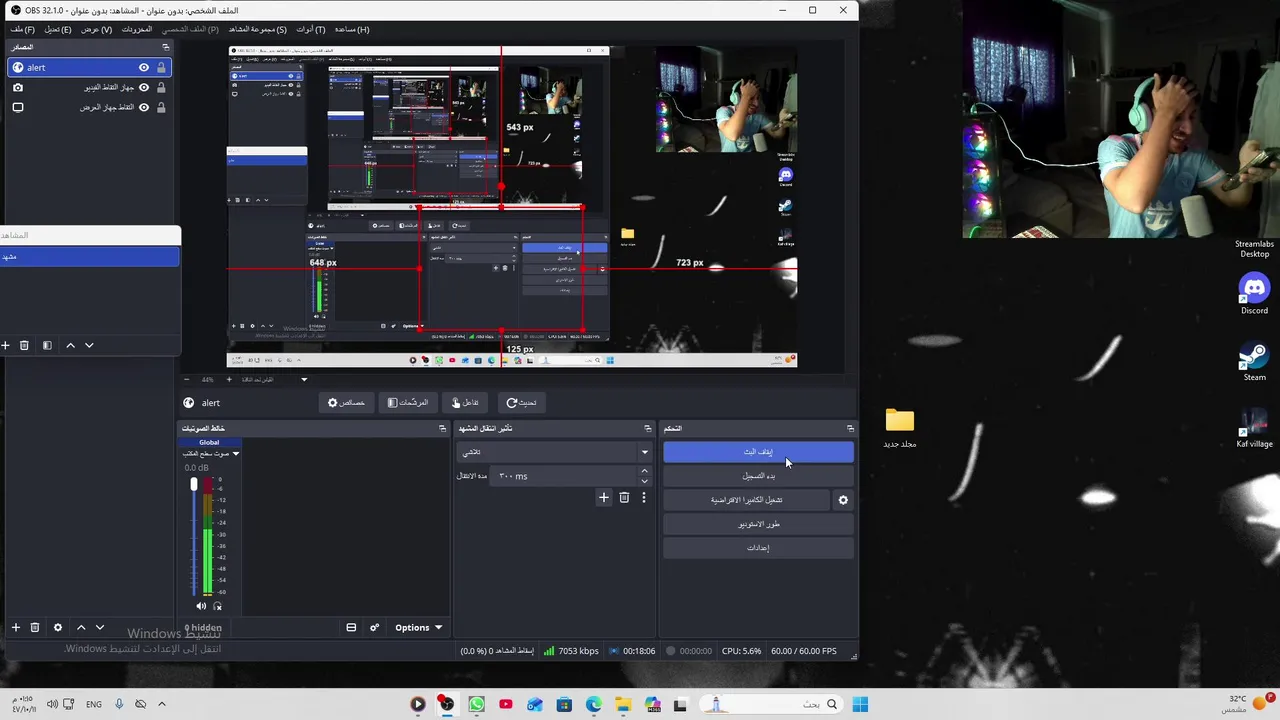The width and height of the screenshot is (1280, 720).
Task: Open the mixer Options dropdown
Action: tap(418, 627)
